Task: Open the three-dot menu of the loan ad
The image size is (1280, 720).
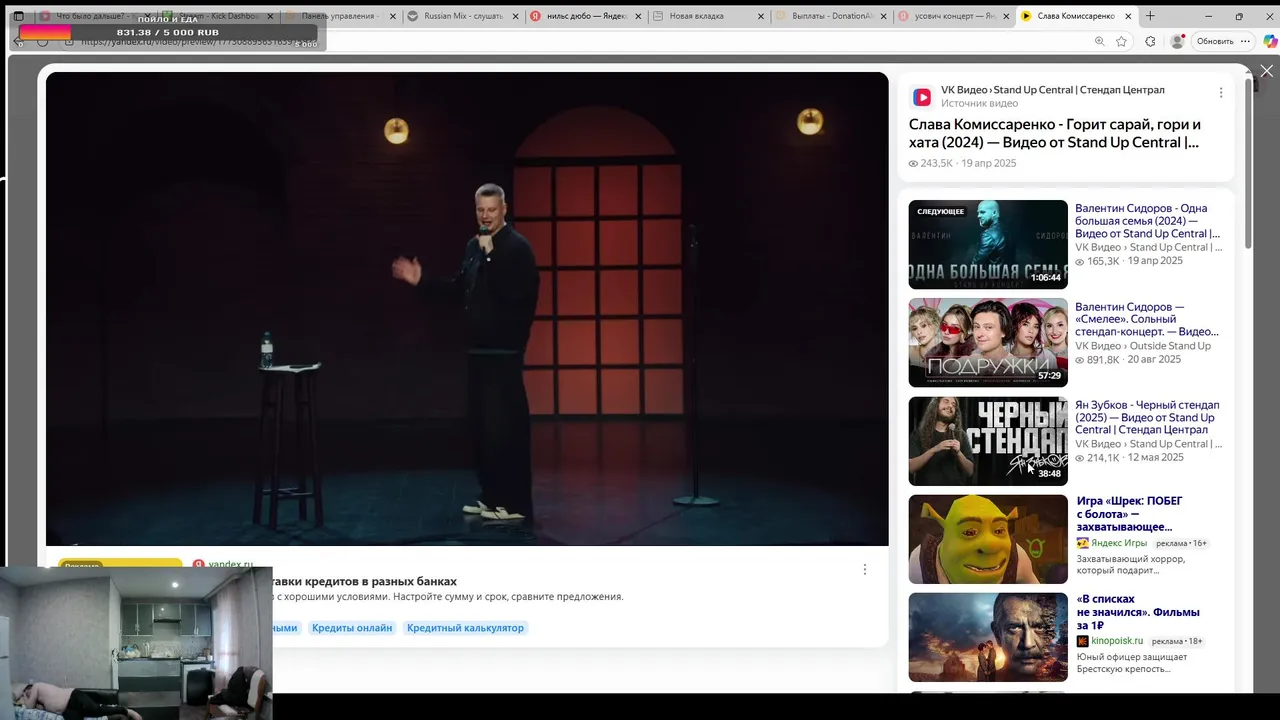Action: tap(865, 569)
